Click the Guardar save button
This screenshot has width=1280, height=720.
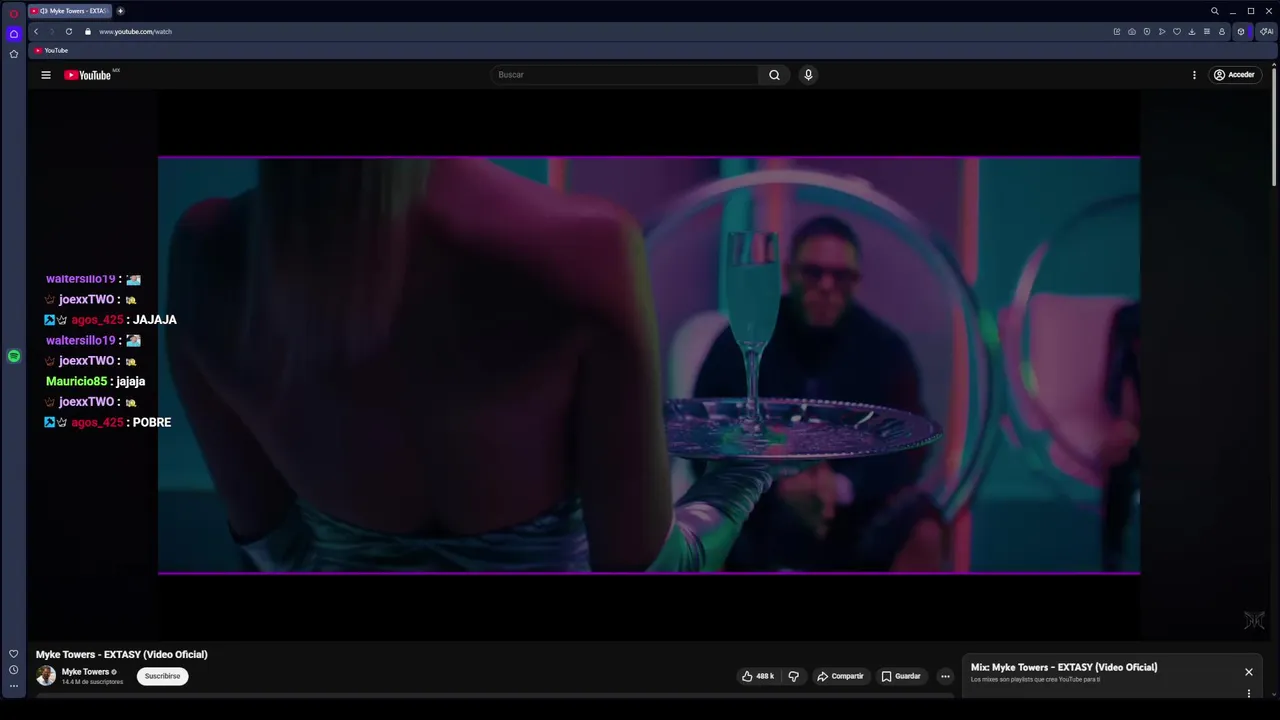pyautogui.click(x=901, y=676)
